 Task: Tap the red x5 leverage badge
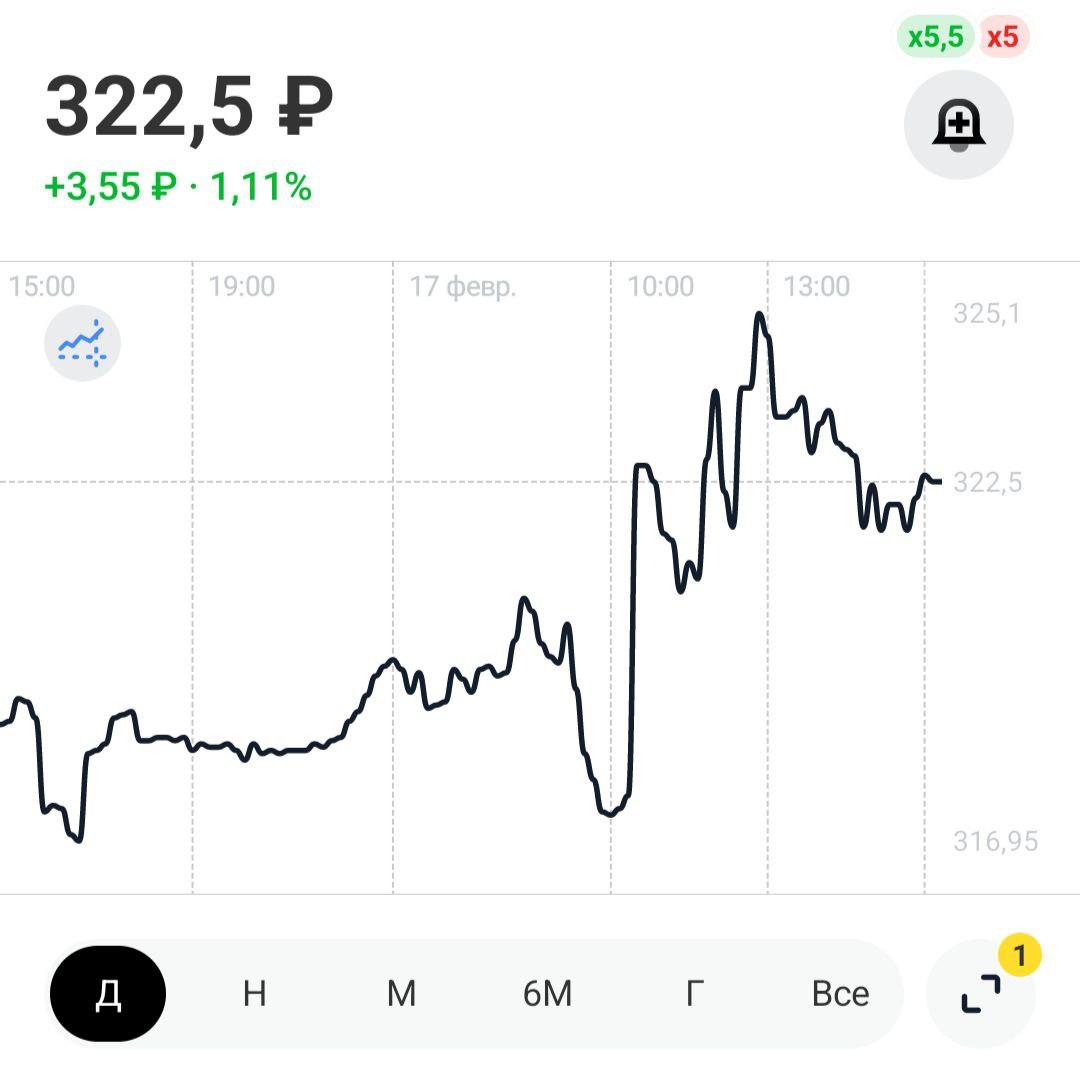[x=1002, y=38]
